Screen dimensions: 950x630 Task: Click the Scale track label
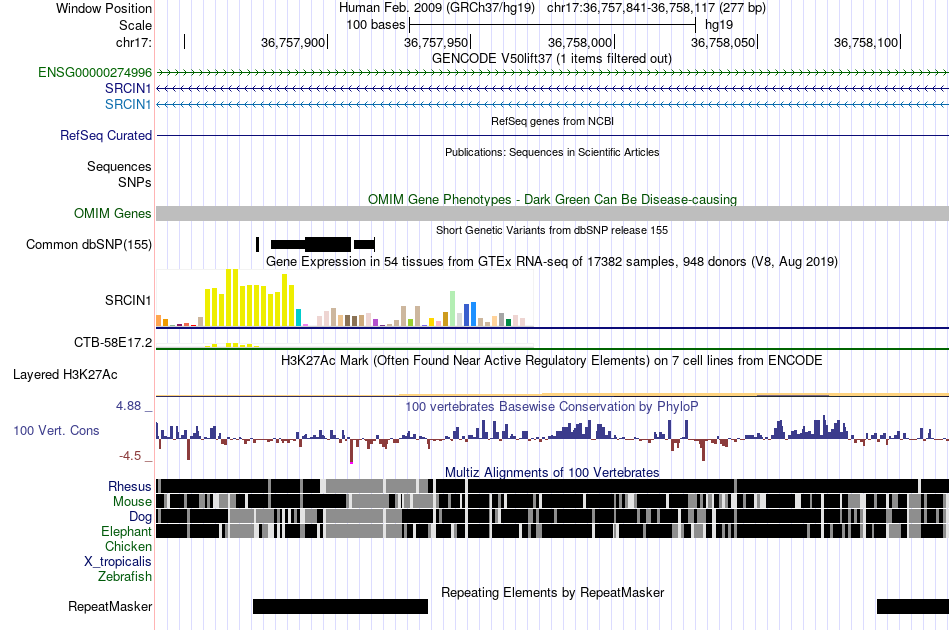[x=135, y=25]
